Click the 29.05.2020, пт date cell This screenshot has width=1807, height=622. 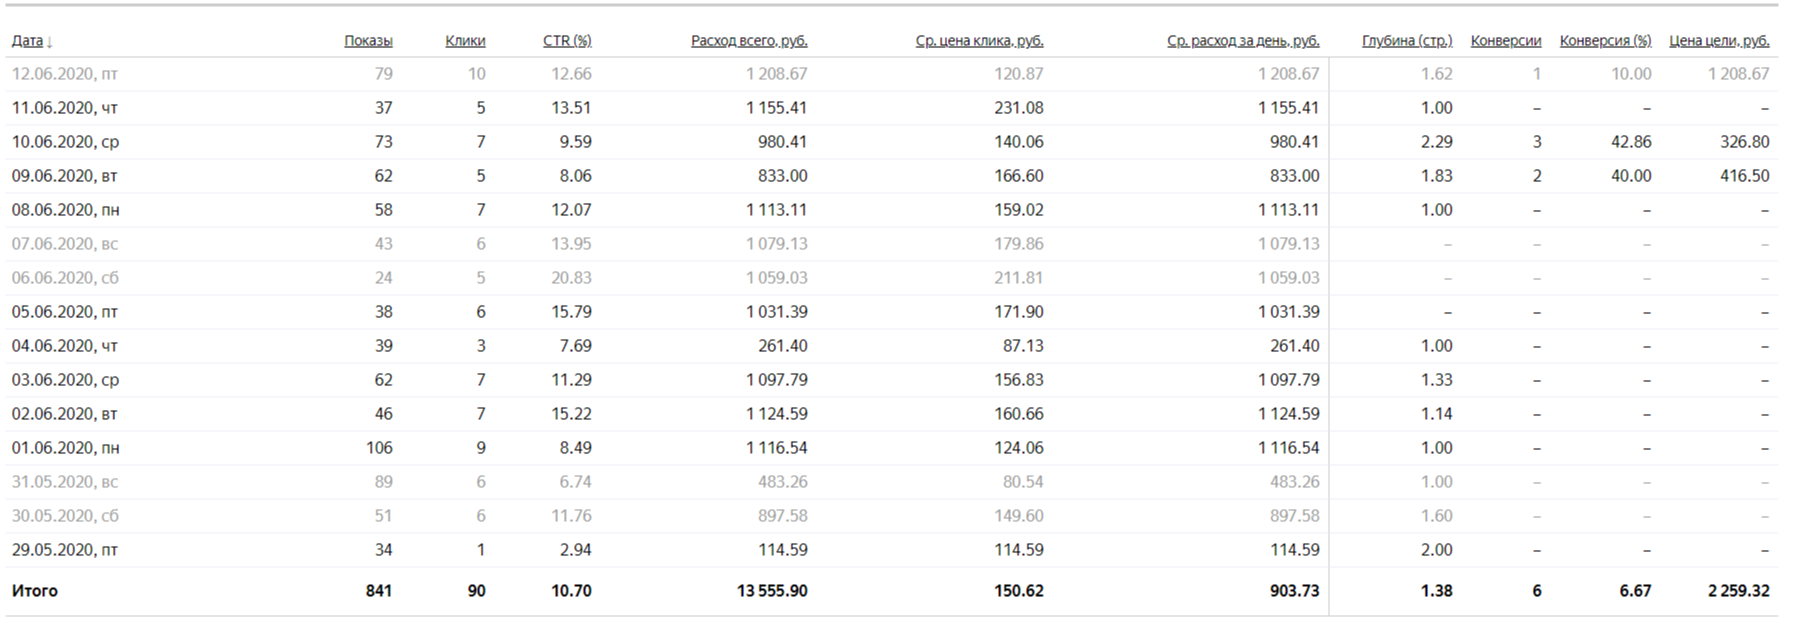tap(64, 550)
